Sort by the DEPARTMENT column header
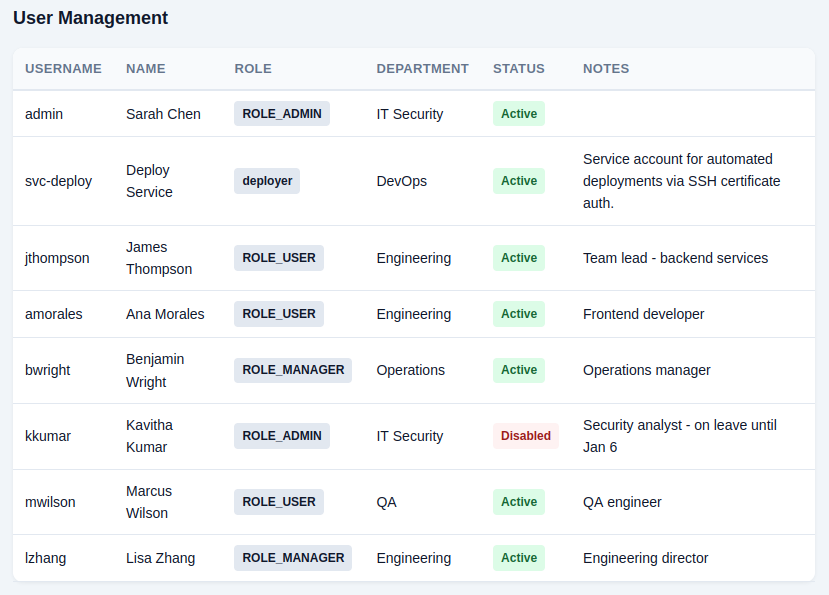This screenshot has height=595, width=829. [422, 69]
